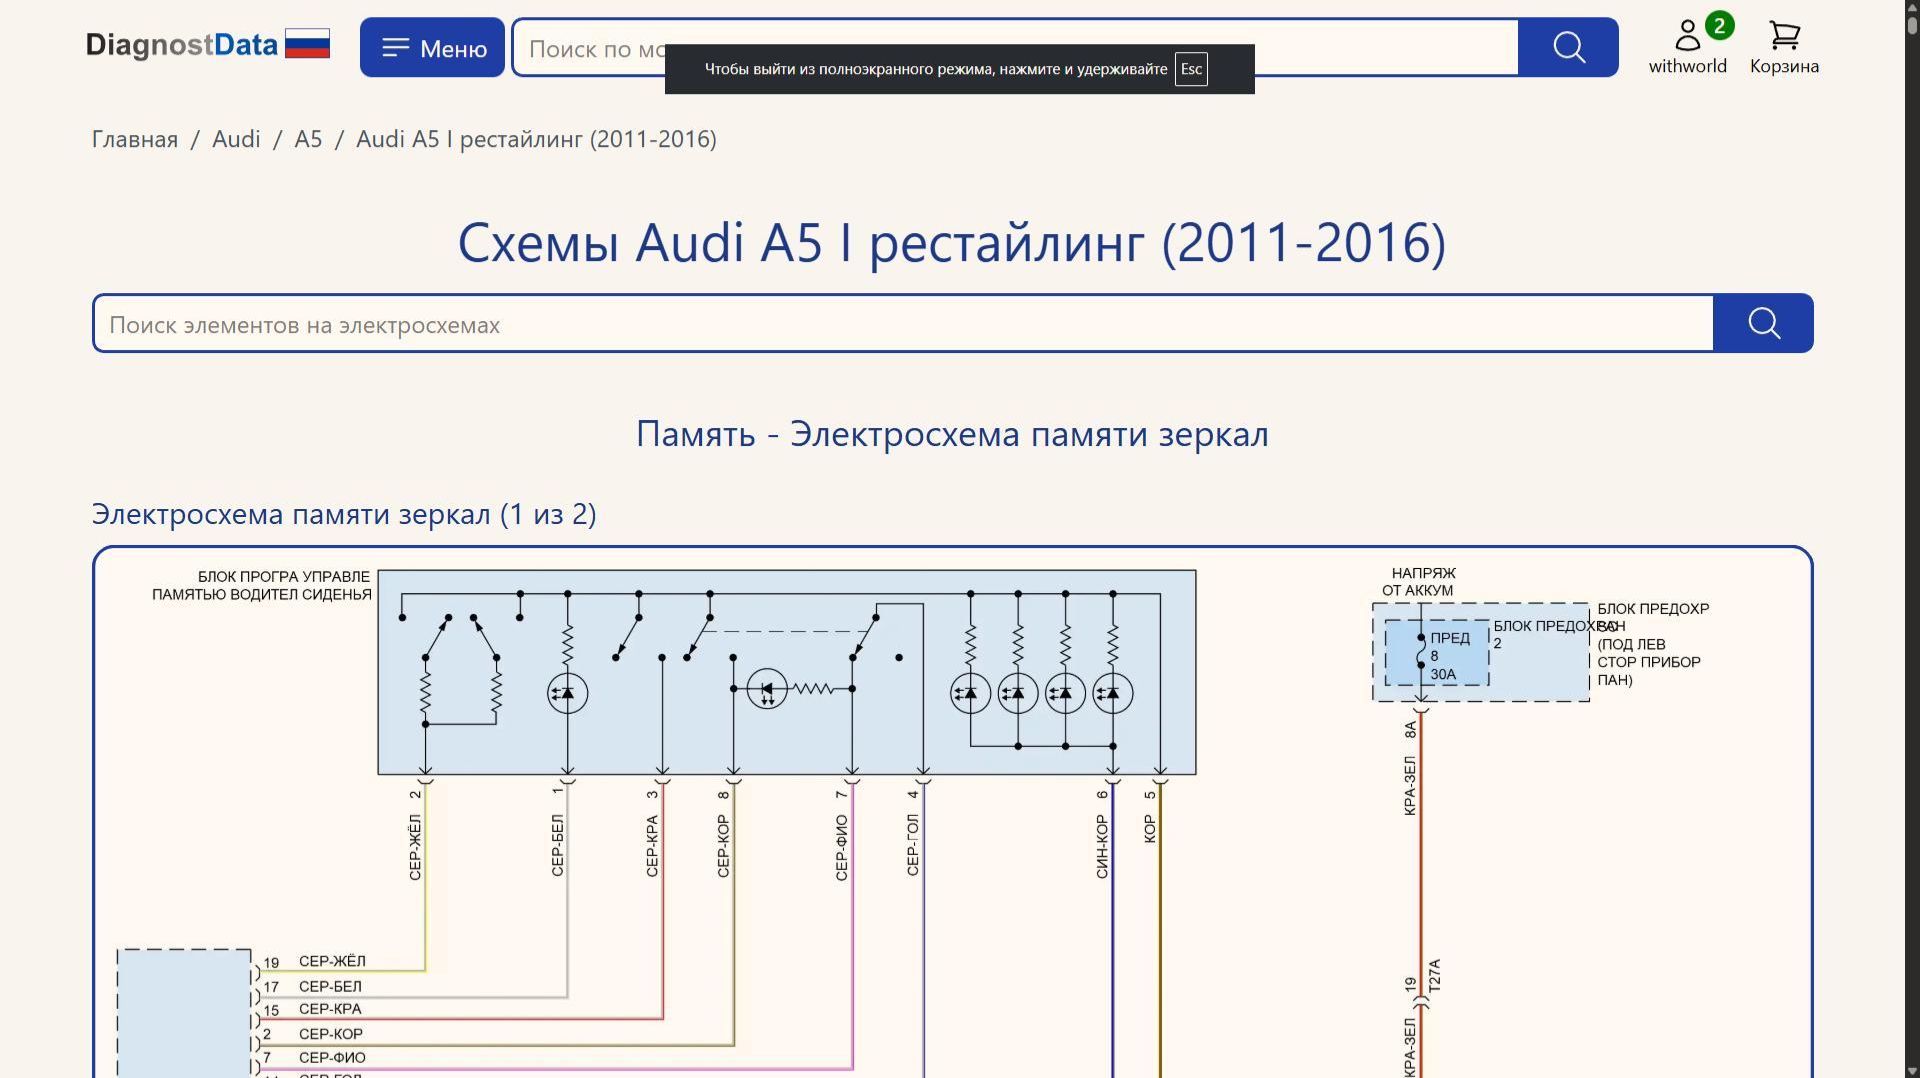
Task: Go to Главная breadcrumb link
Action: (x=135, y=139)
